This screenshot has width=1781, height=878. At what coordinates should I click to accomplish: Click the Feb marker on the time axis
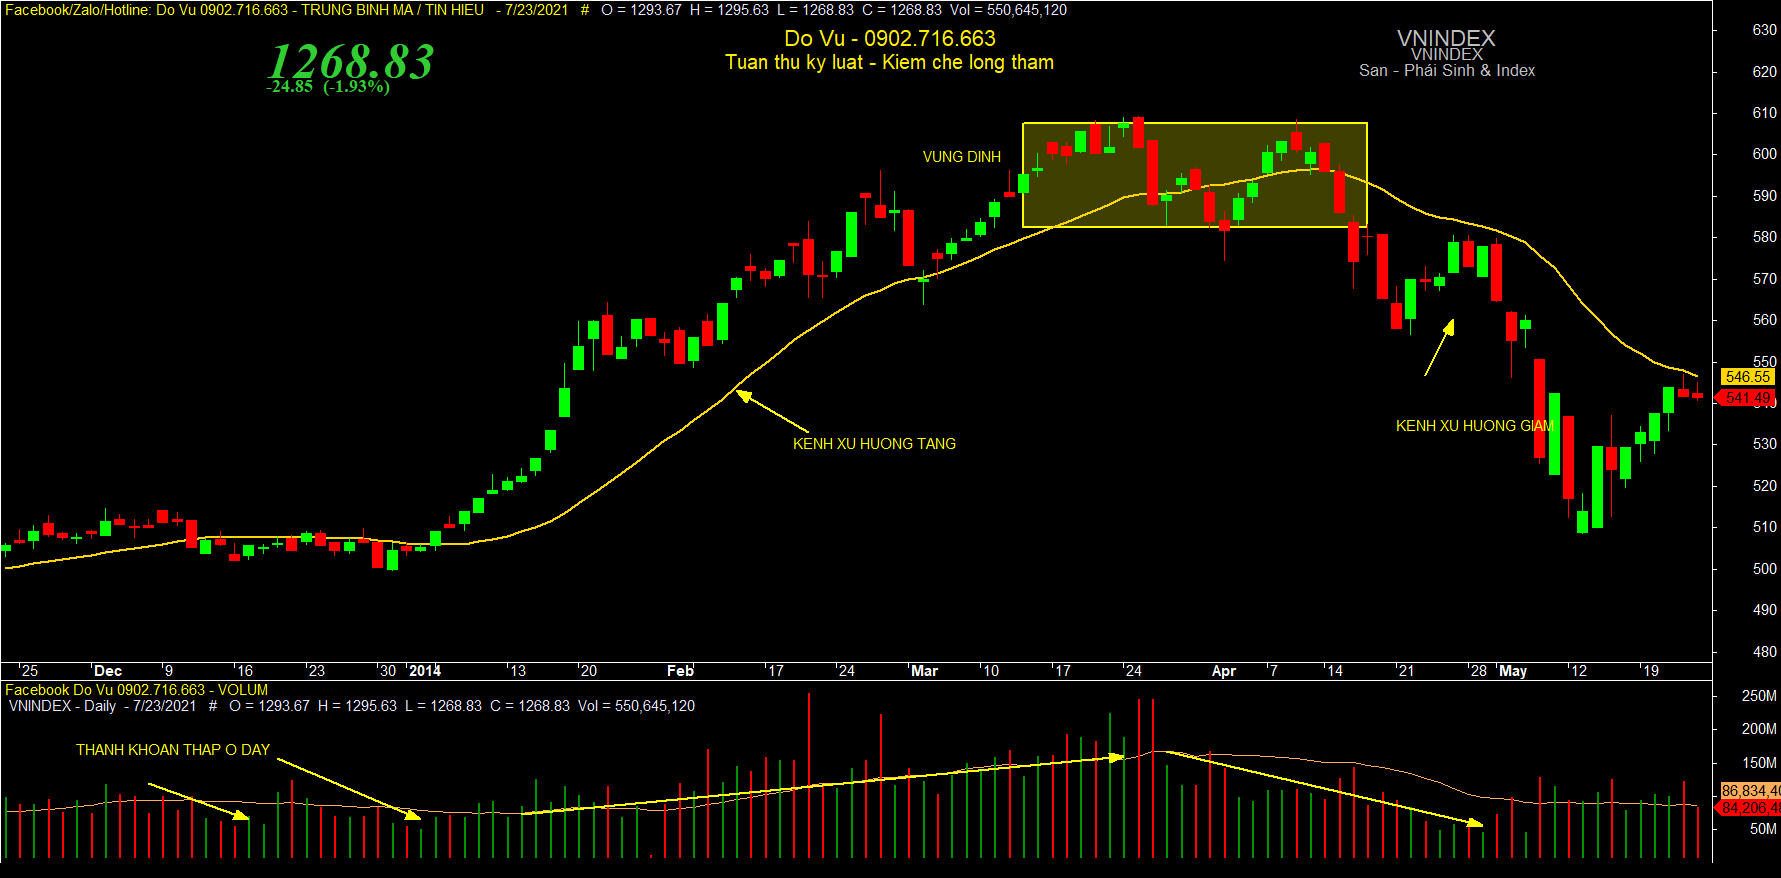pyautogui.click(x=680, y=671)
